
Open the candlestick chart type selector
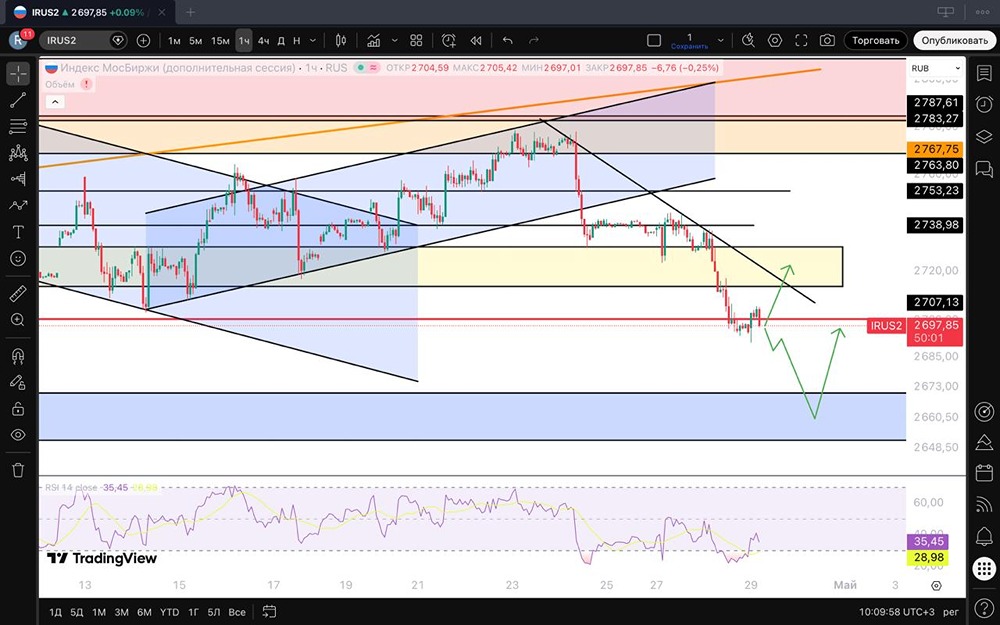[341, 40]
